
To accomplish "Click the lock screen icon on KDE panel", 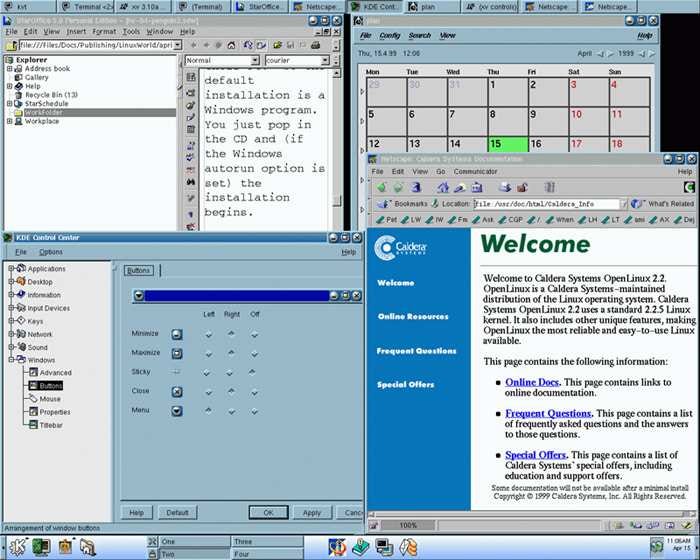I will pyautogui.click(x=153, y=554).
